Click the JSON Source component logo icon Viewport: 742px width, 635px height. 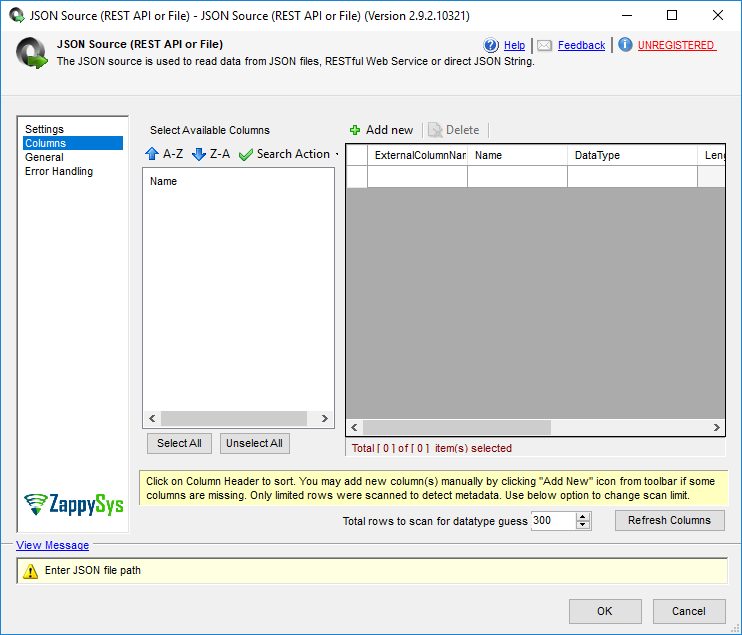[x=32, y=53]
